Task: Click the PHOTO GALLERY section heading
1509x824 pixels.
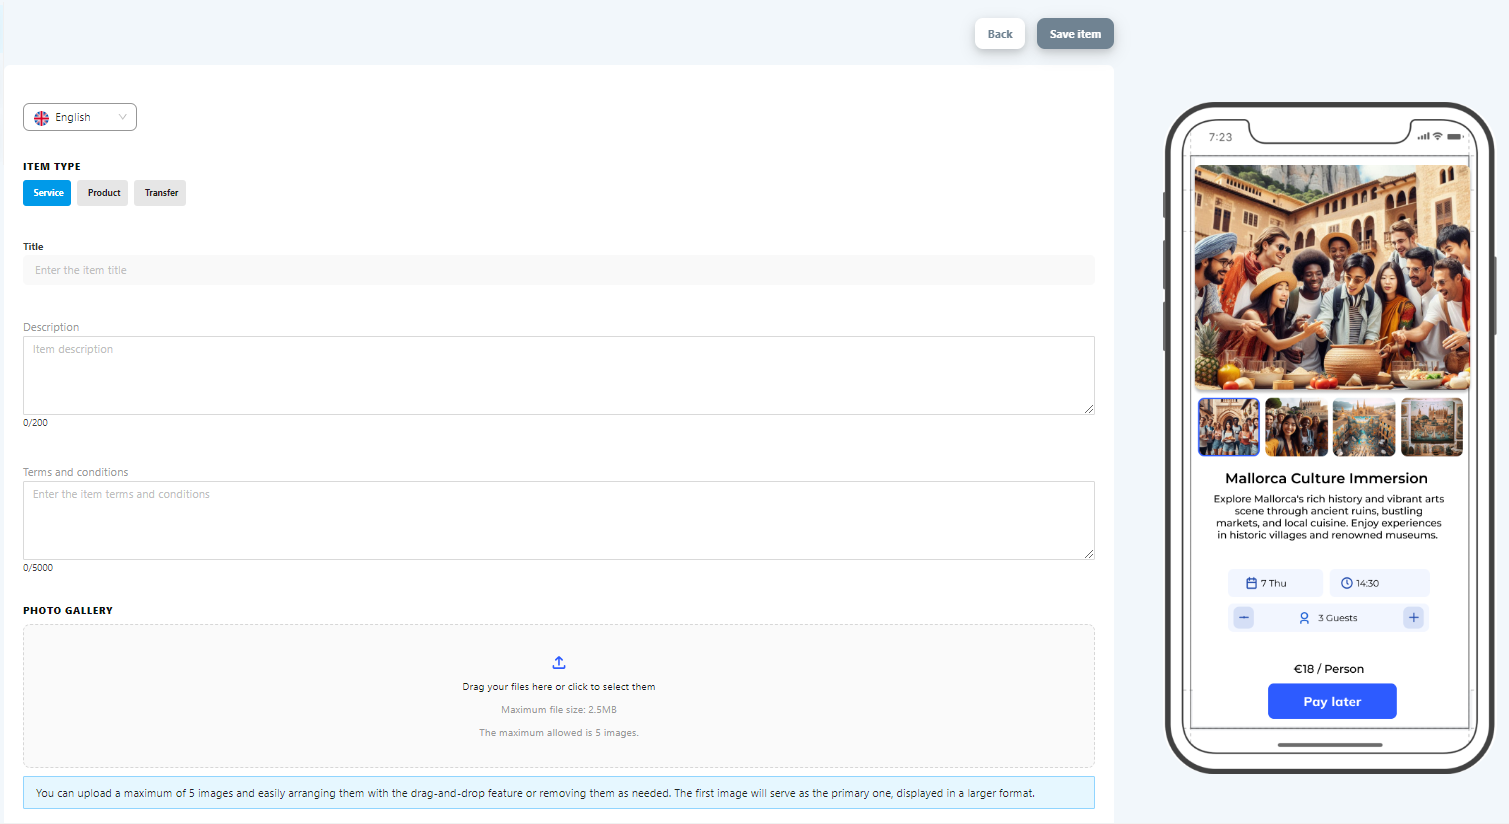Action: coord(68,610)
